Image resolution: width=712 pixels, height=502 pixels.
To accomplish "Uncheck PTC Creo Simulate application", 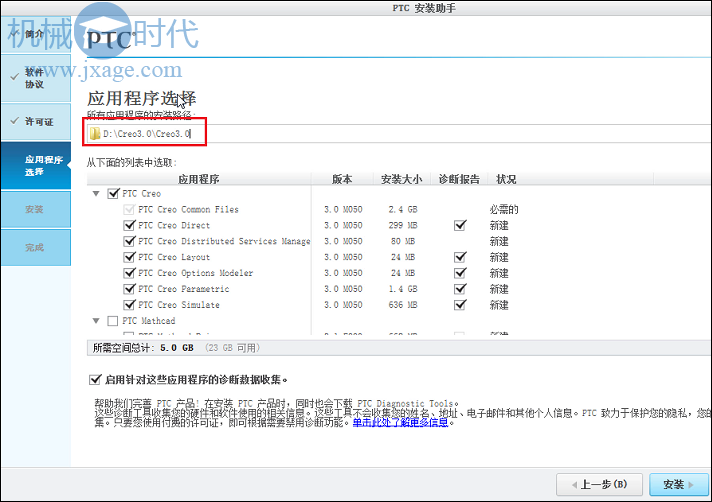I will click(129, 305).
